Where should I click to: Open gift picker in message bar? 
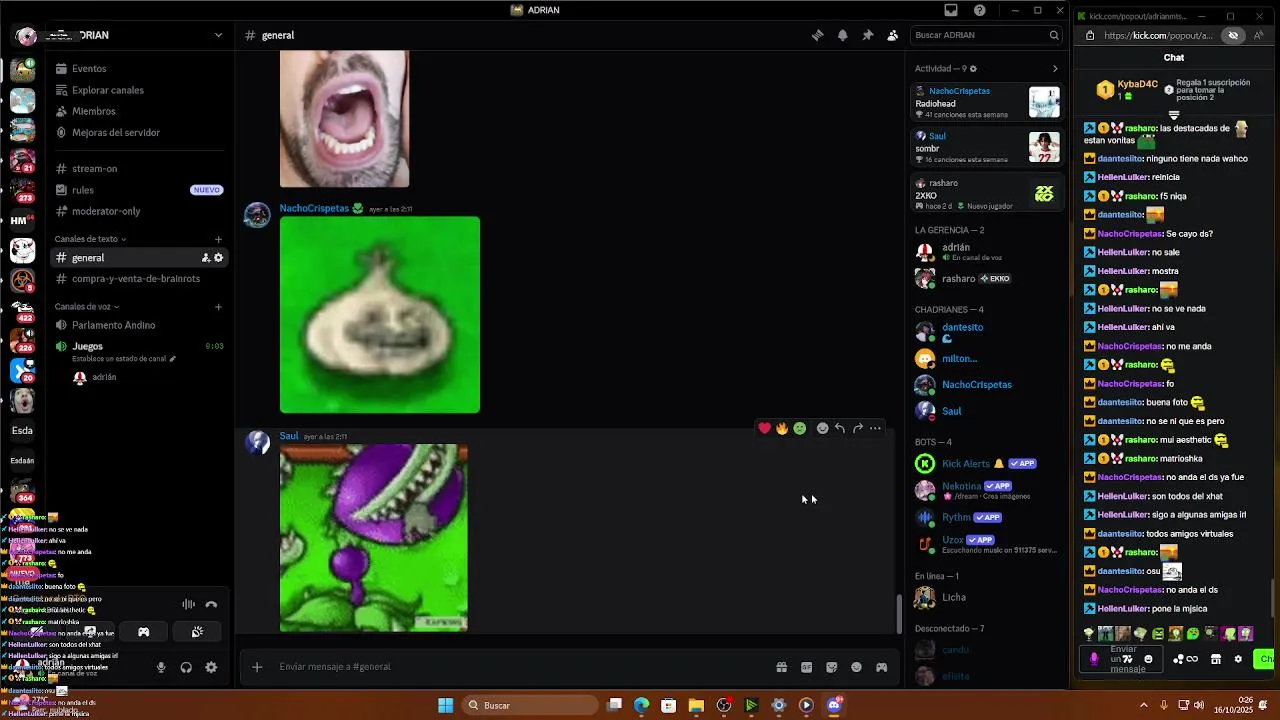pos(781,667)
